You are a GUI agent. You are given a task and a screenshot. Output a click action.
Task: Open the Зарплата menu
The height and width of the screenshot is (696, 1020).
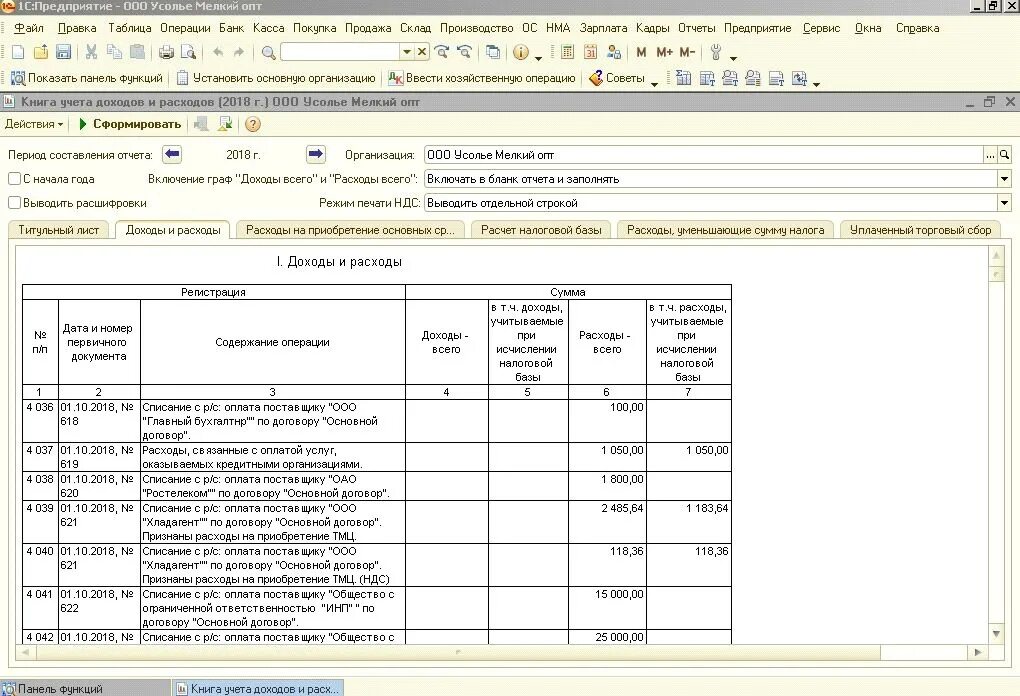coord(604,28)
